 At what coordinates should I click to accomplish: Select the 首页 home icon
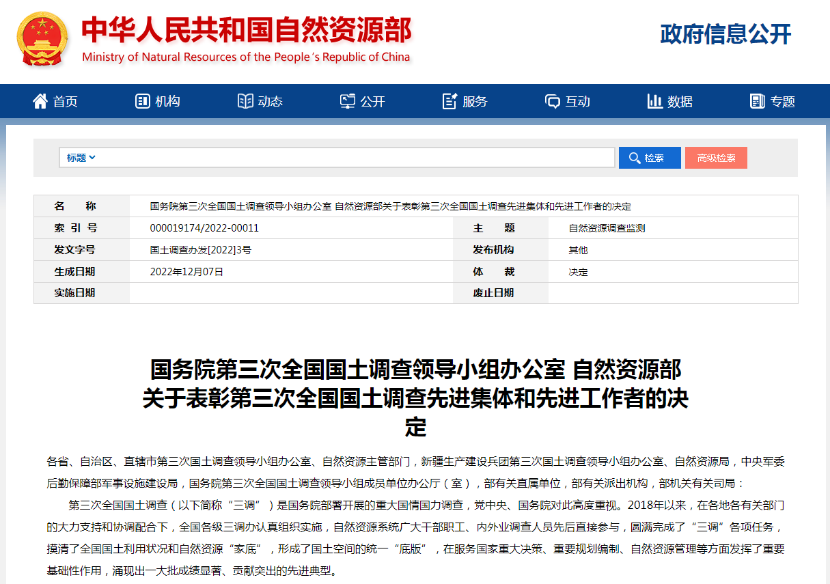tap(39, 101)
